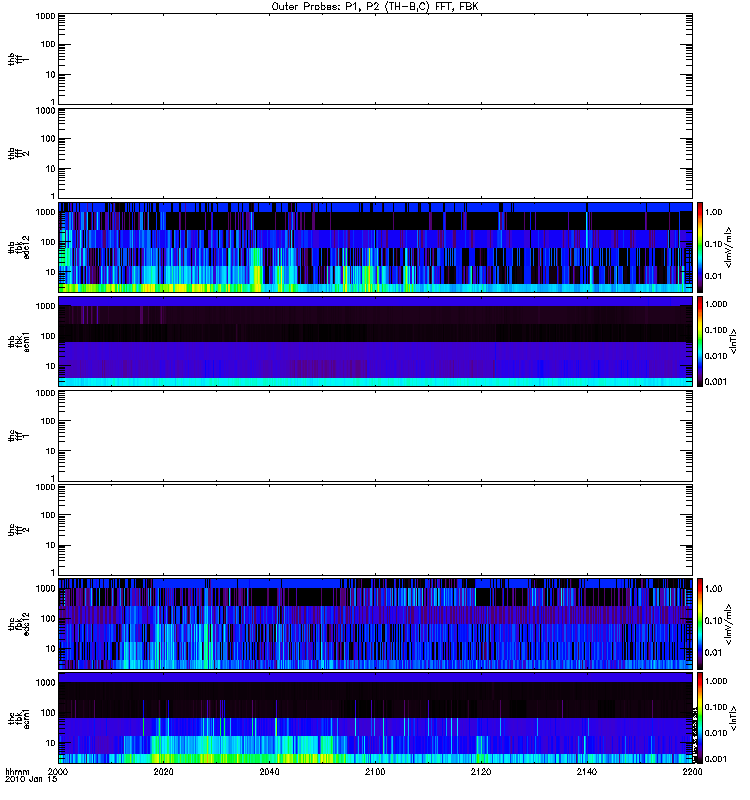750x800 pixels.
Task: Click the <|nT|> unit label beside thc scm1
Action: click(x=733, y=718)
